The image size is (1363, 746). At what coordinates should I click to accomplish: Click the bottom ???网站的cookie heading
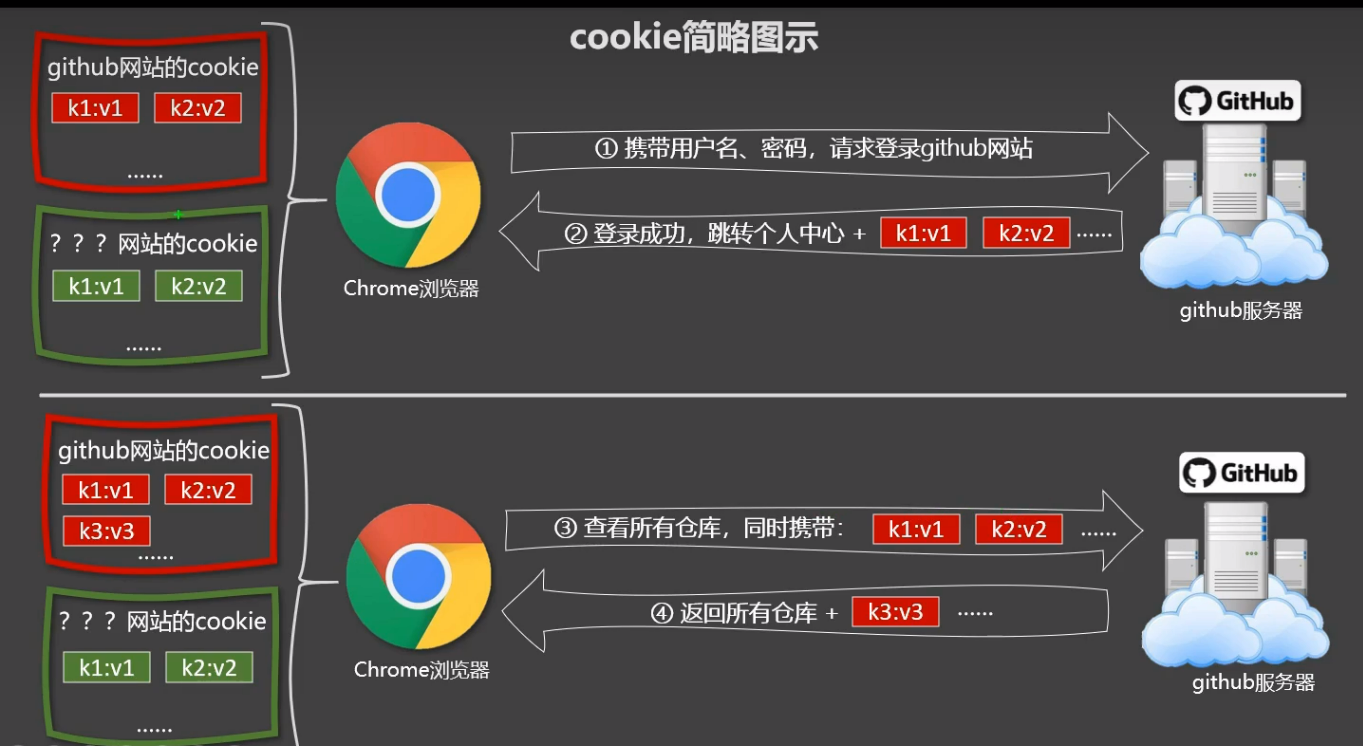point(163,621)
